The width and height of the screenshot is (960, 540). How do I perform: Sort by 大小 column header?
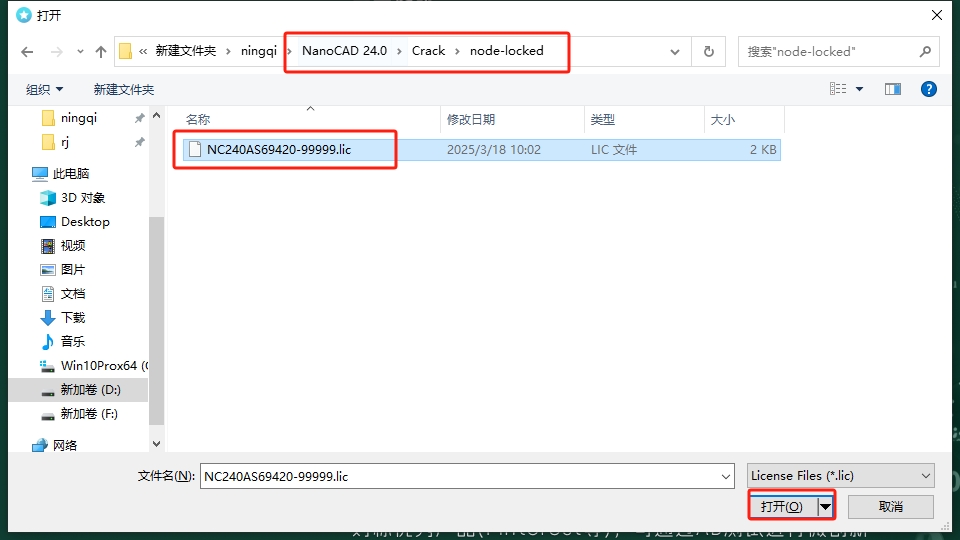click(x=722, y=119)
